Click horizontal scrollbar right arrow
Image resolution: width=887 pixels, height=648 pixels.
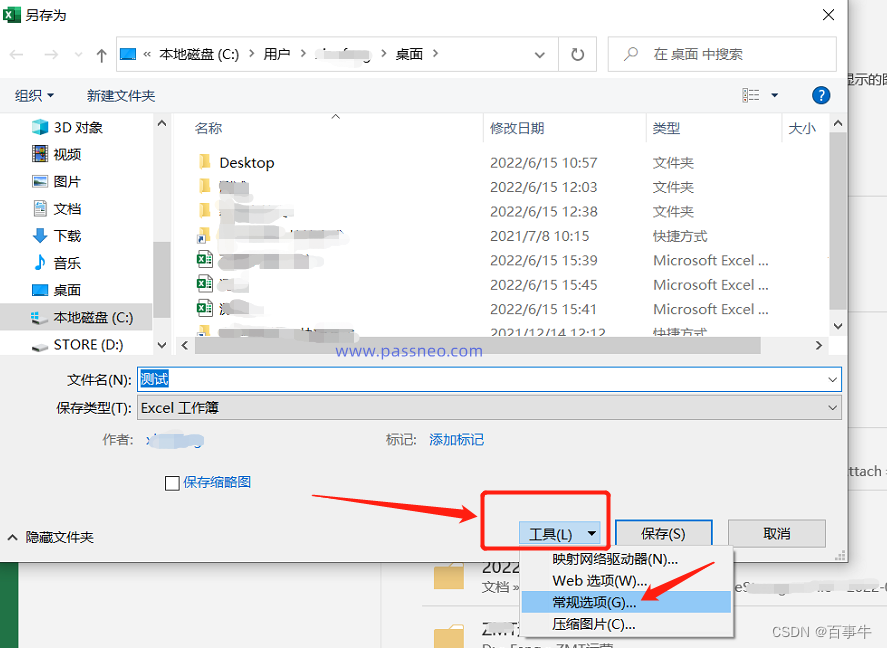[819, 345]
